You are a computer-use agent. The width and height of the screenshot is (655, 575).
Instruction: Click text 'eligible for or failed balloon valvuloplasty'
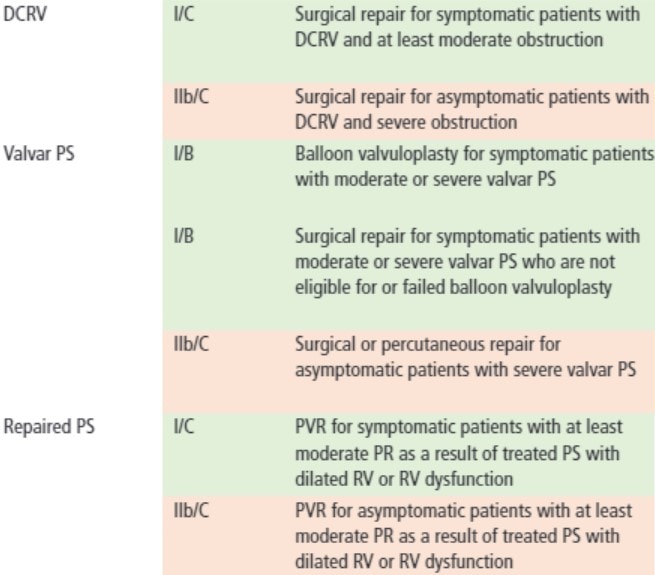(453, 288)
